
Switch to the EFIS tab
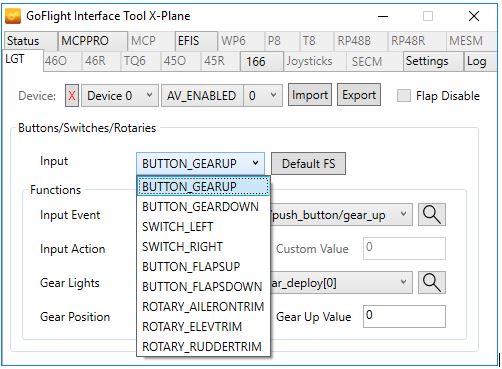196,41
